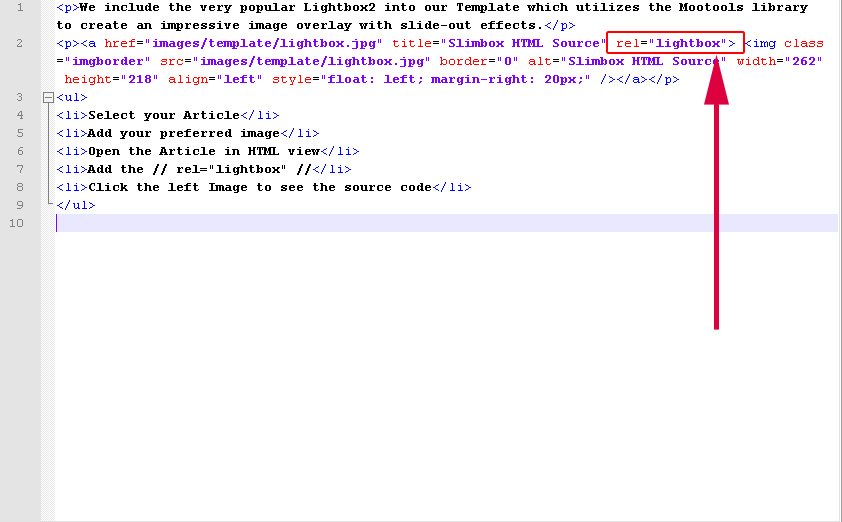The width and height of the screenshot is (842, 522).
Task: Collapse the <ul> fold marker on line 3
Action: point(47,98)
